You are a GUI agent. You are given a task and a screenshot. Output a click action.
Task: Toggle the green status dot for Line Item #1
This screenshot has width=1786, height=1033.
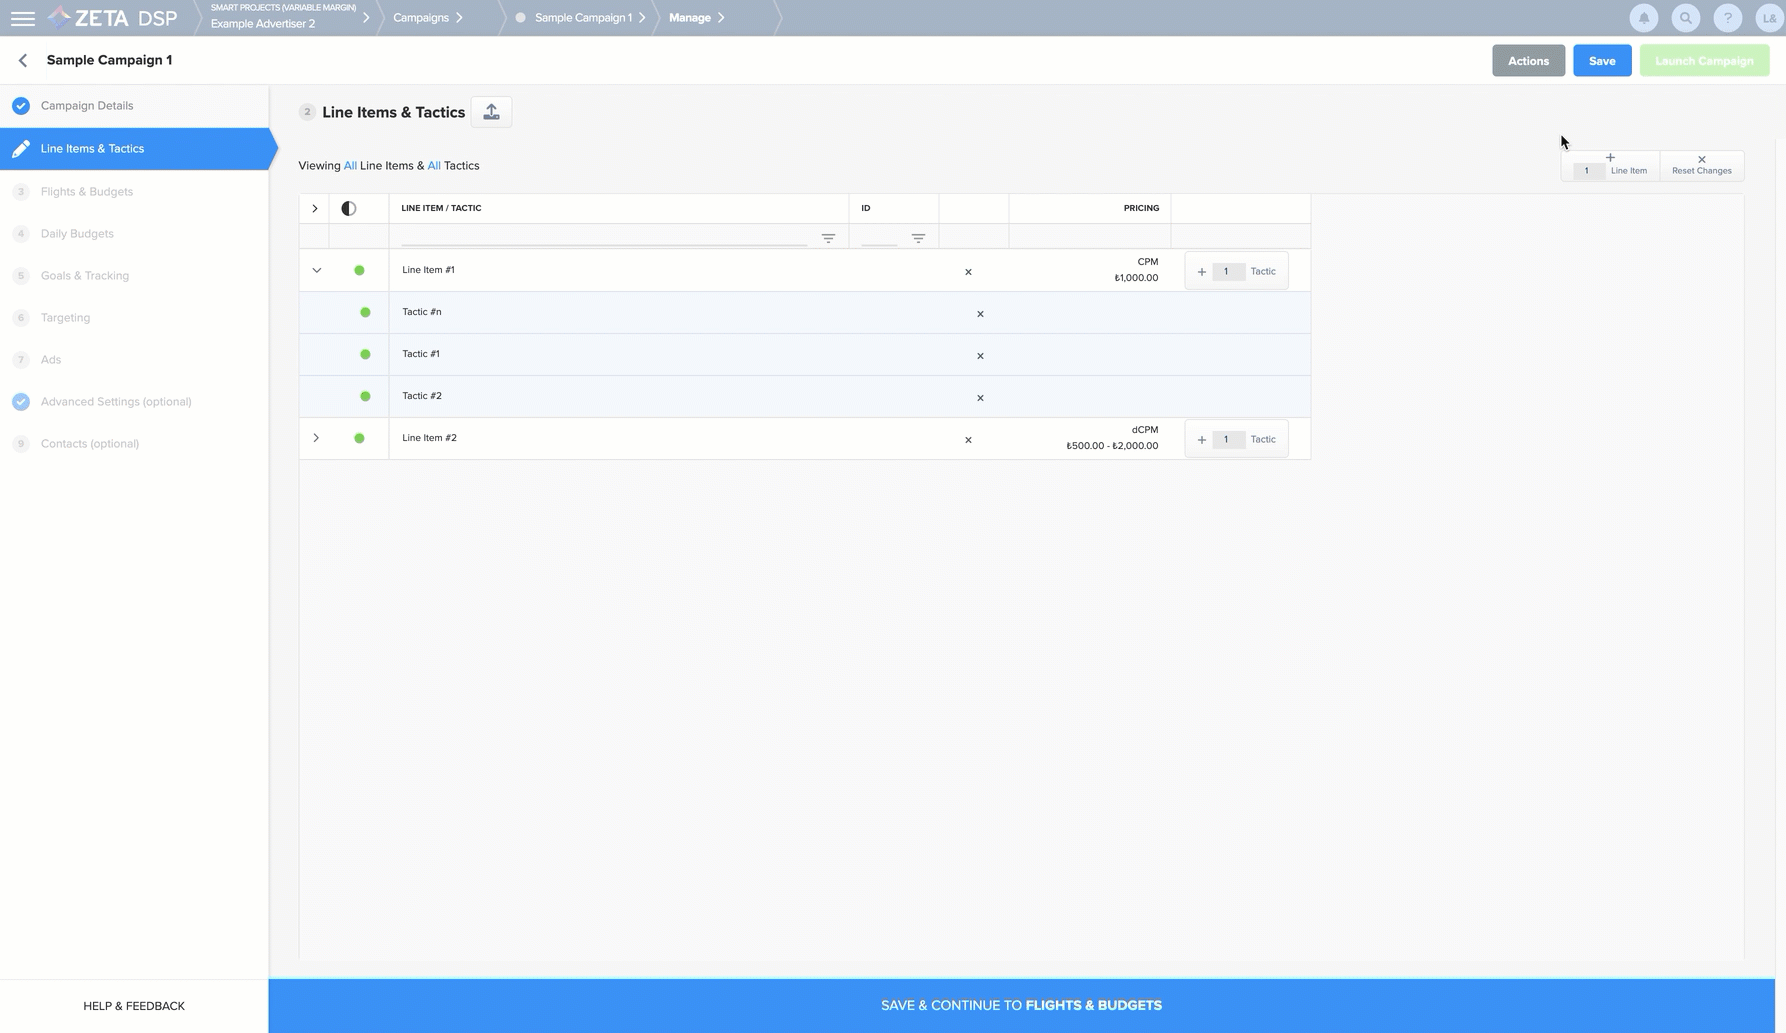click(359, 270)
